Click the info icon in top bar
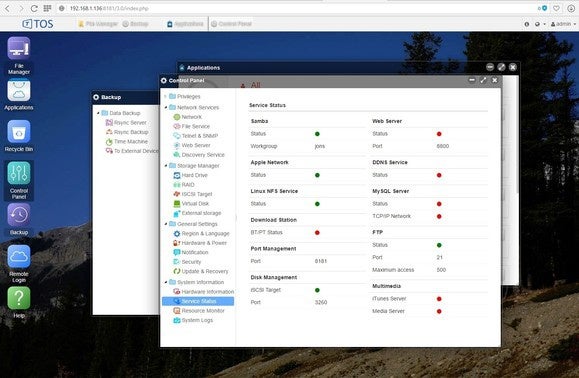 [527, 24]
